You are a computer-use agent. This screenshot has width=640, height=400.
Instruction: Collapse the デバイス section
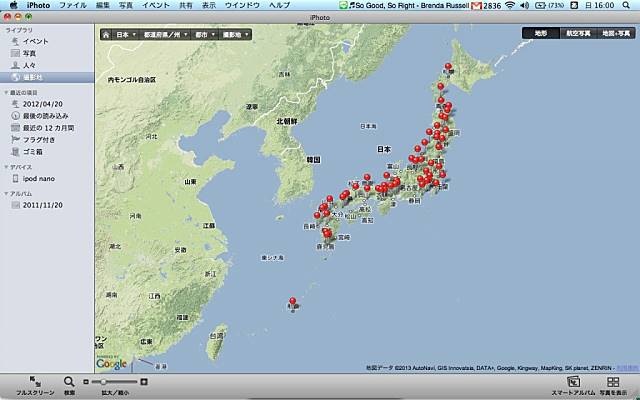pyautogui.click(x=6, y=167)
